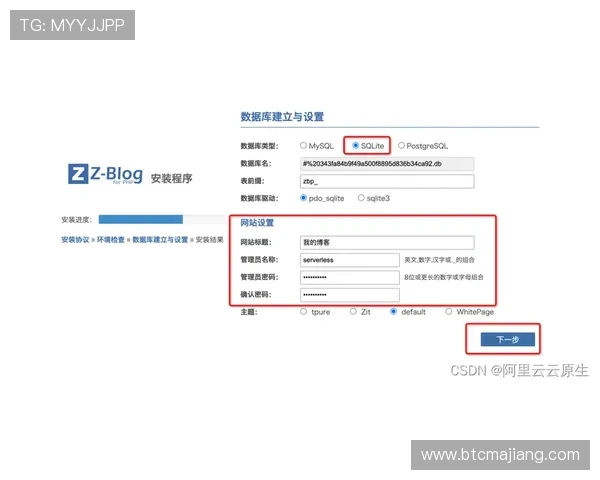Click the 安装程序 installer title text
The image size is (600, 480).
(171, 178)
